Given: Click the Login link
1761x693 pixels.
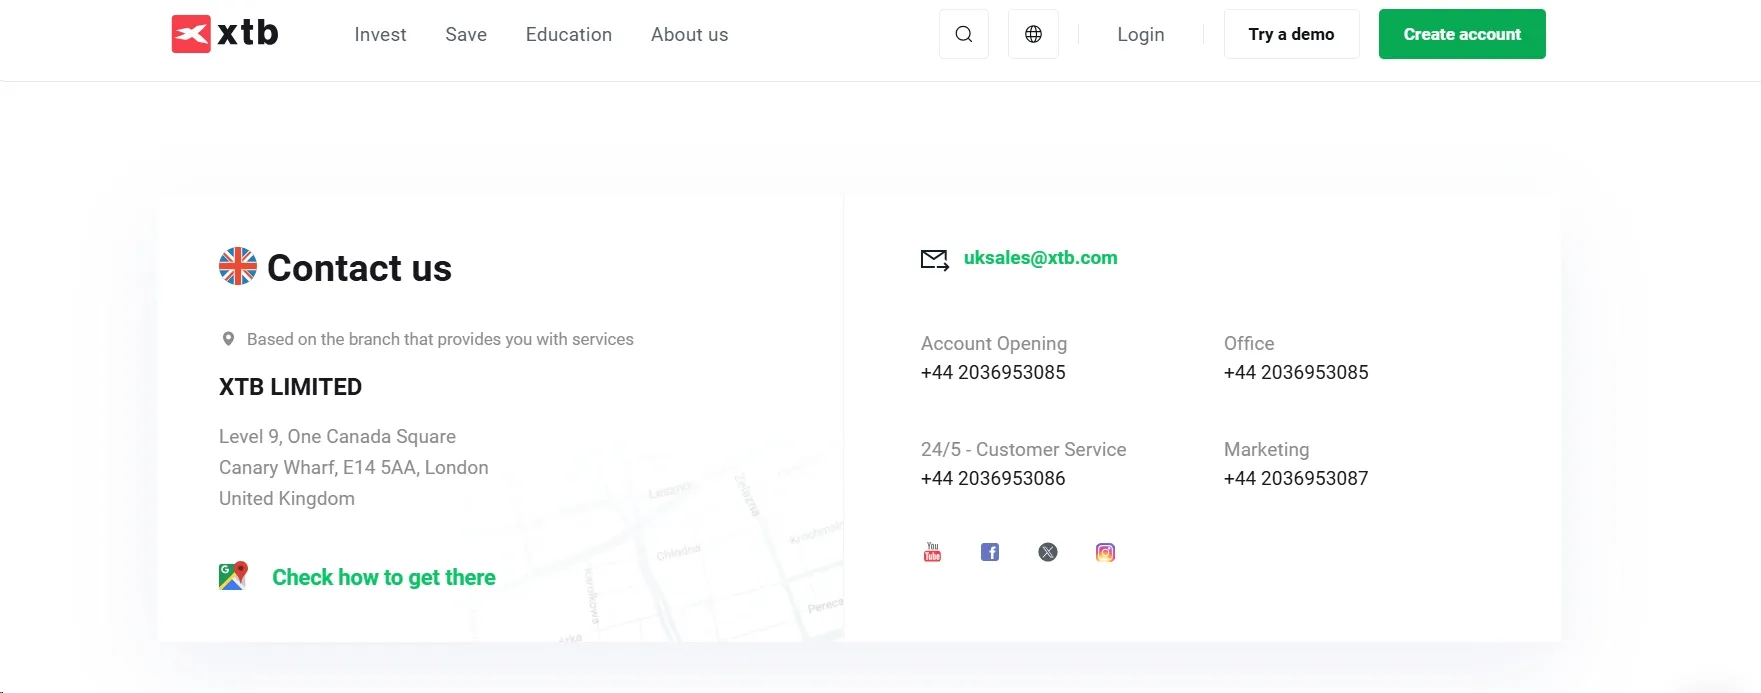Looking at the screenshot, I should 1141,34.
